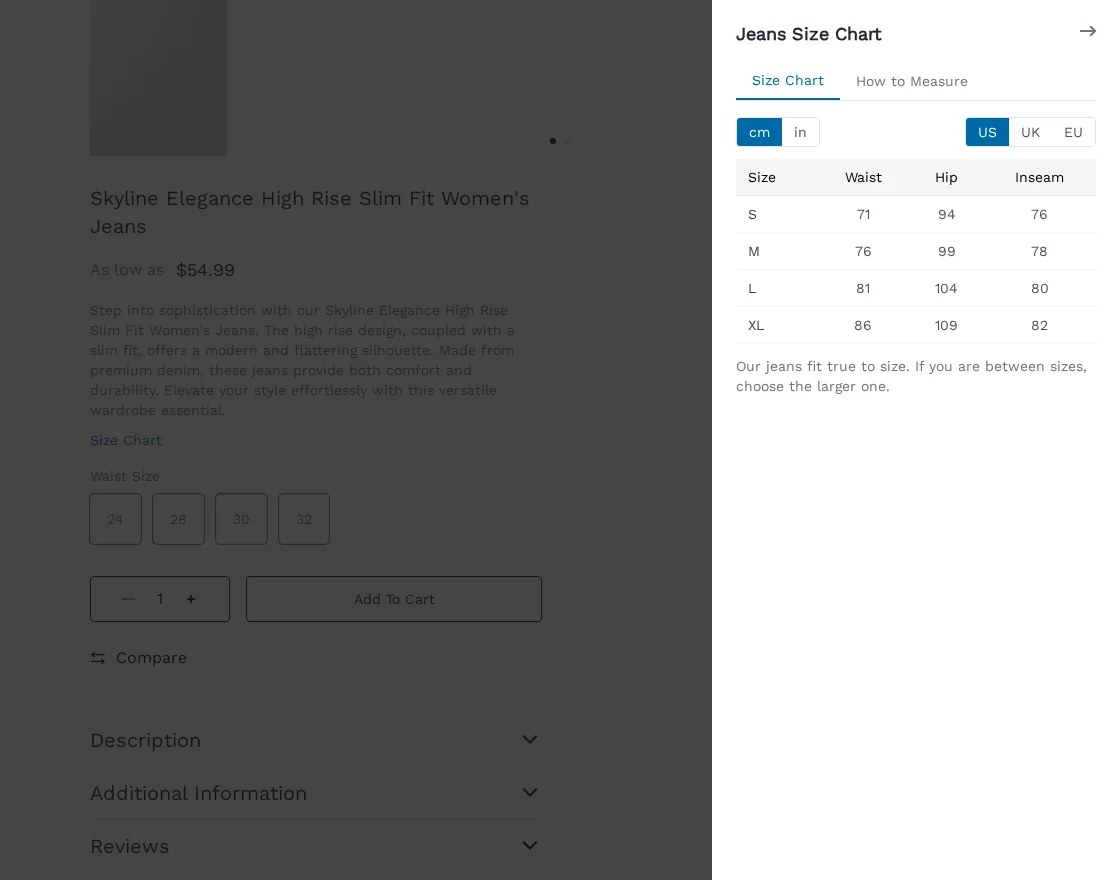Click waist value 81 for size L
Image resolution: width=1120 pixels, height=880 pixels.
click(863, 289)
